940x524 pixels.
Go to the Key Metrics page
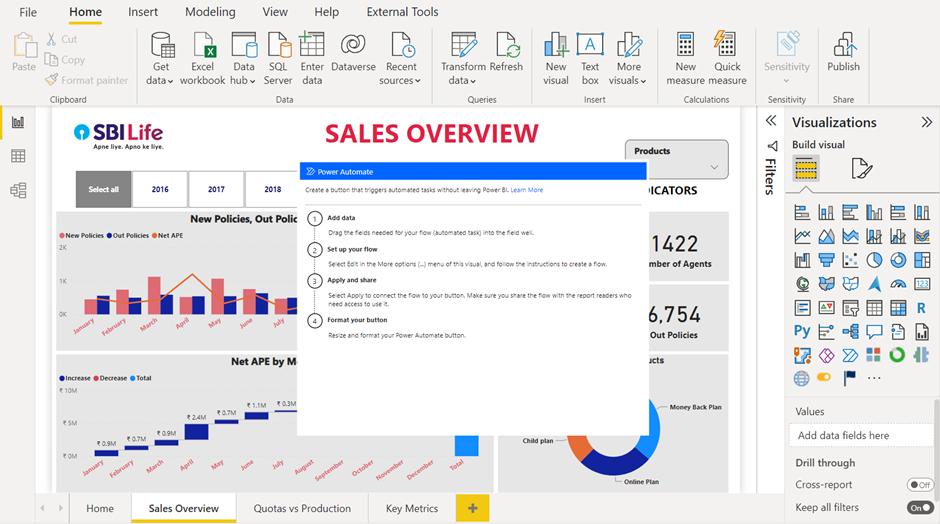click(x=412, y=508)
